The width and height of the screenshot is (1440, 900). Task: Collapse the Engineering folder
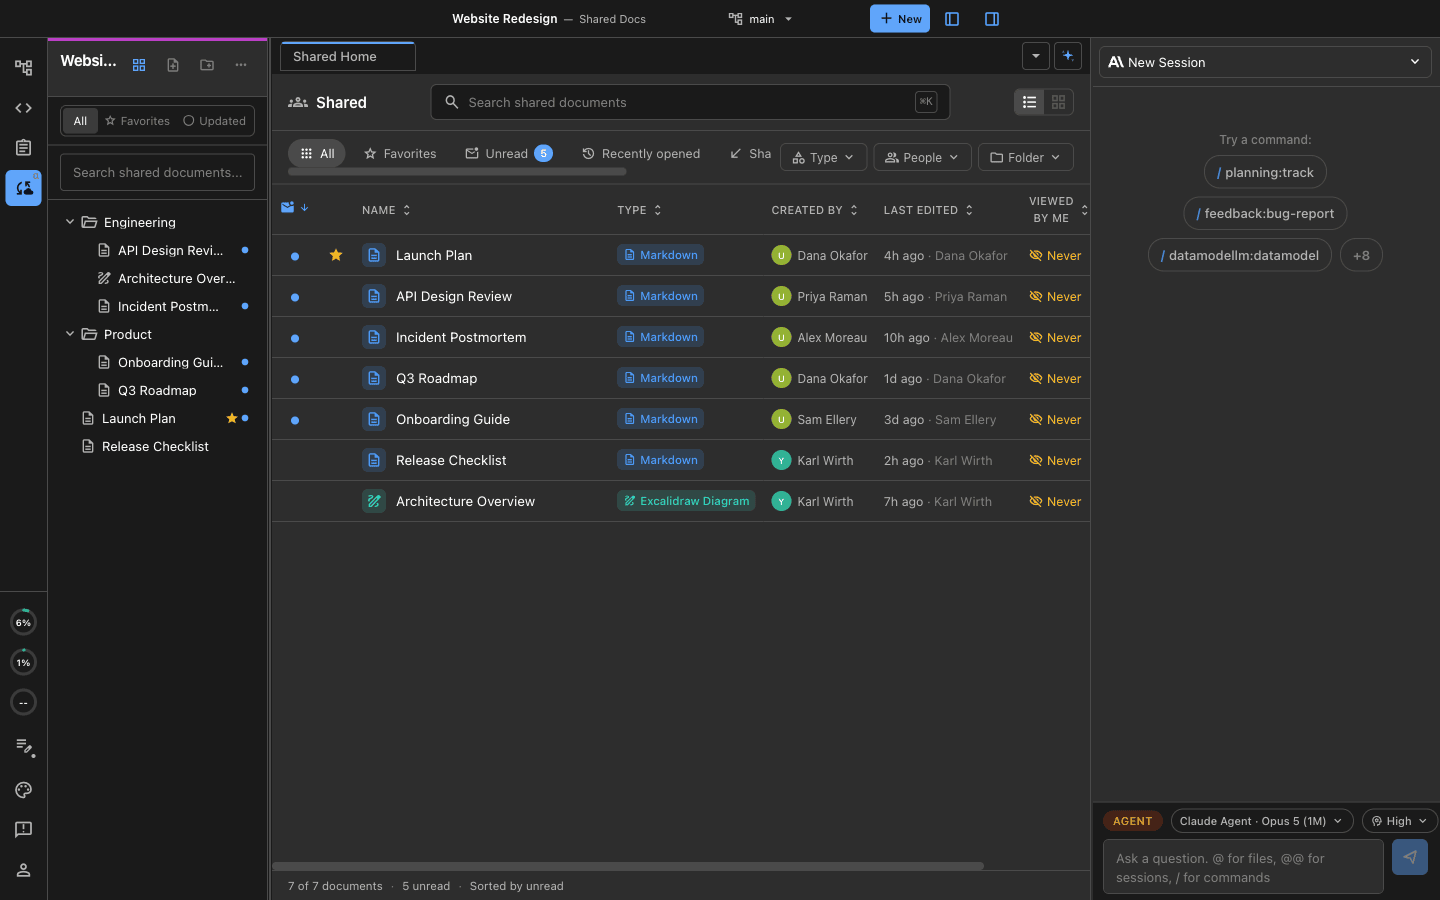[70, 222]
